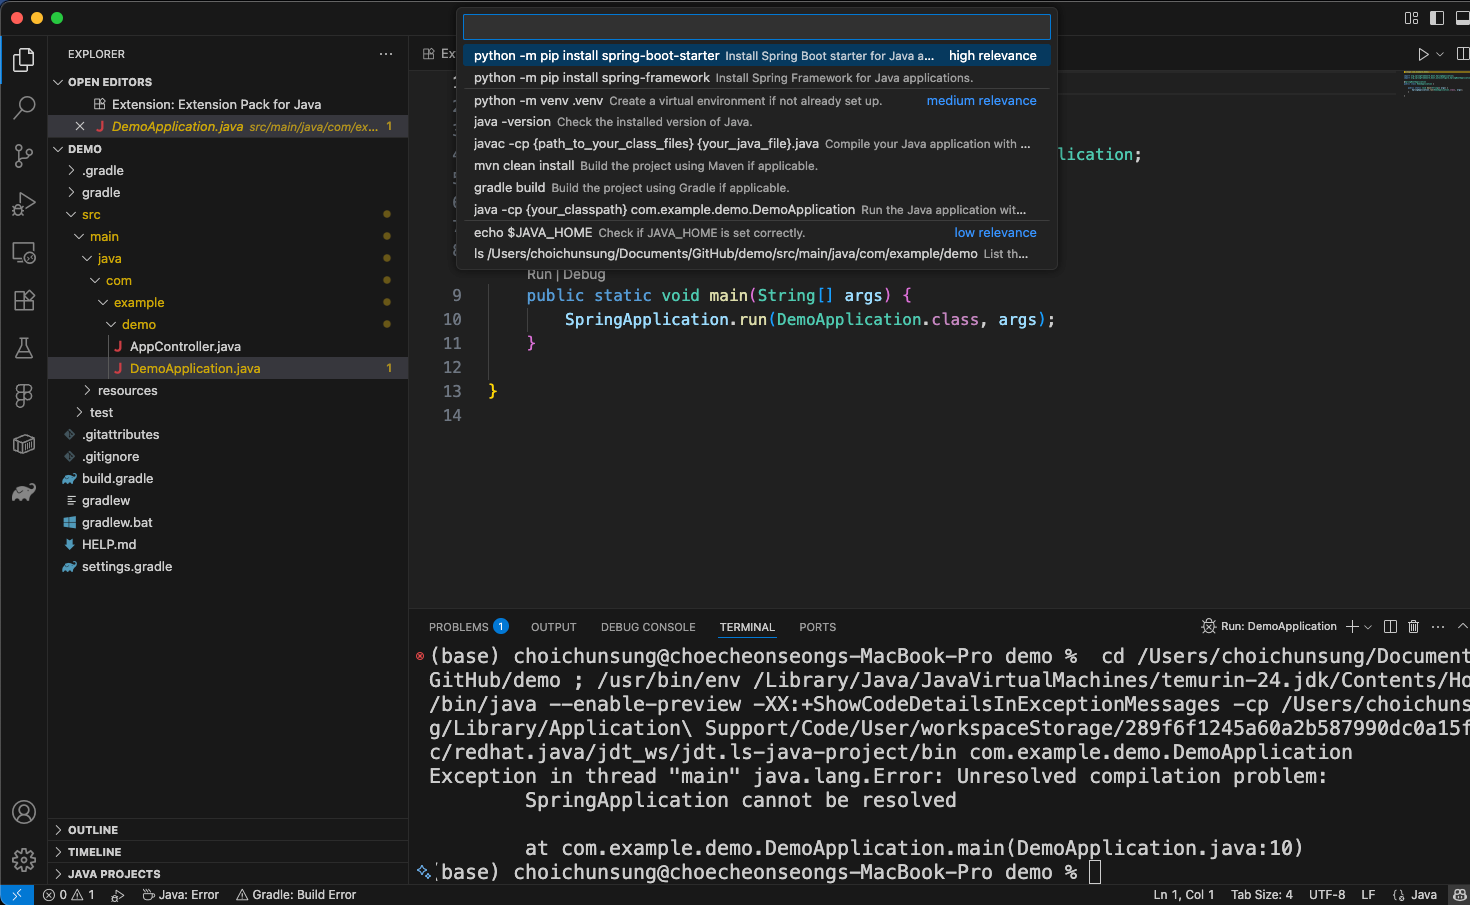Viewport: 1470px width, 905px height.
Task: Open the Containers view icon
Action: click(24, 444)
